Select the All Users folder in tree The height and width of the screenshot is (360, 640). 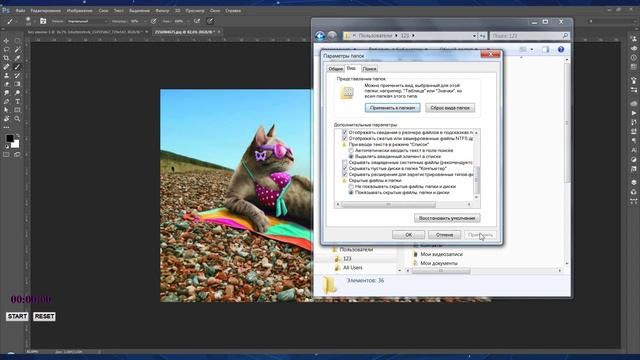click(352, 268)
